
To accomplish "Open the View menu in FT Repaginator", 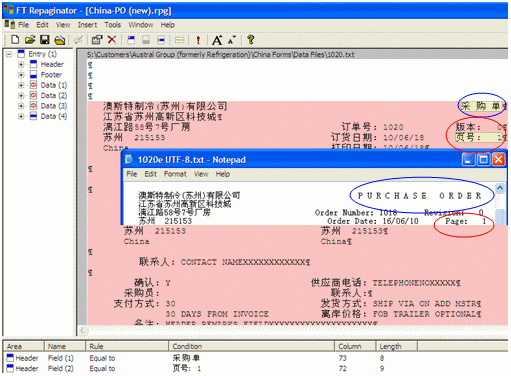I will [x=63, y=25].
